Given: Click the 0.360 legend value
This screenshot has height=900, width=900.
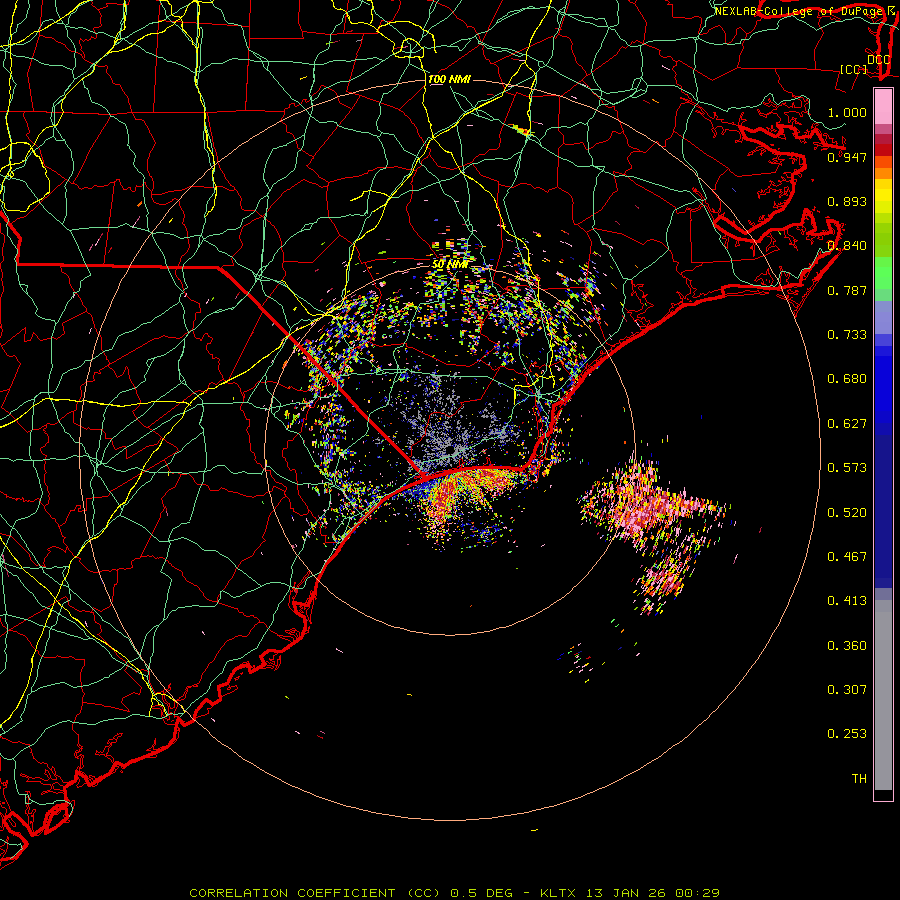Looking at the screenshot, I should (847, 646).
